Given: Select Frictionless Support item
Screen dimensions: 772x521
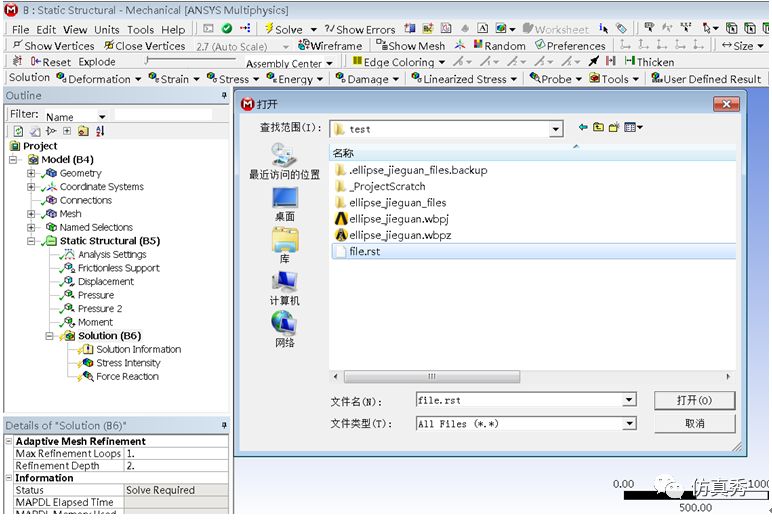Looking at the screenshot, I should [x=118, y=268].
